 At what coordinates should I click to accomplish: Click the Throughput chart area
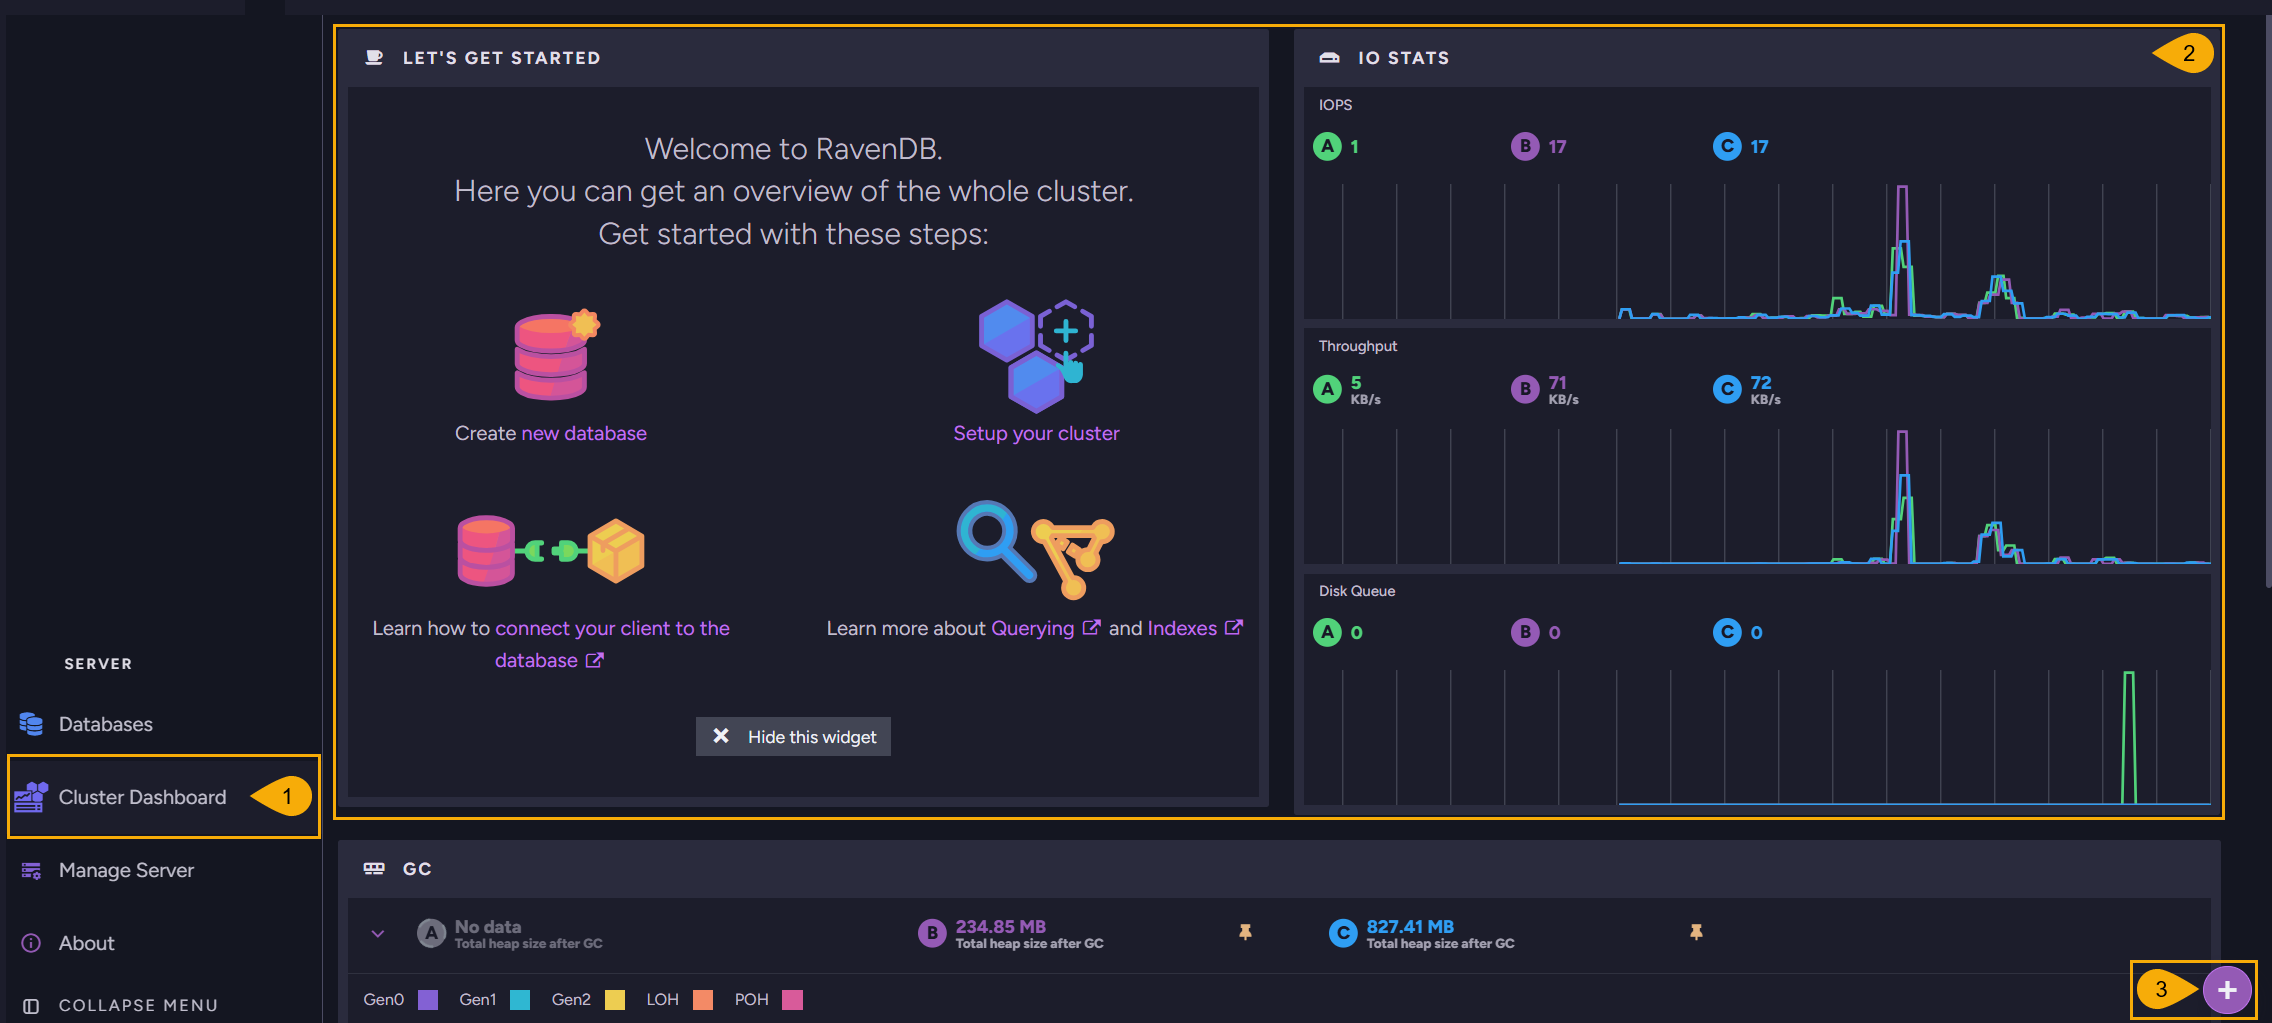tap(1757, 496)
